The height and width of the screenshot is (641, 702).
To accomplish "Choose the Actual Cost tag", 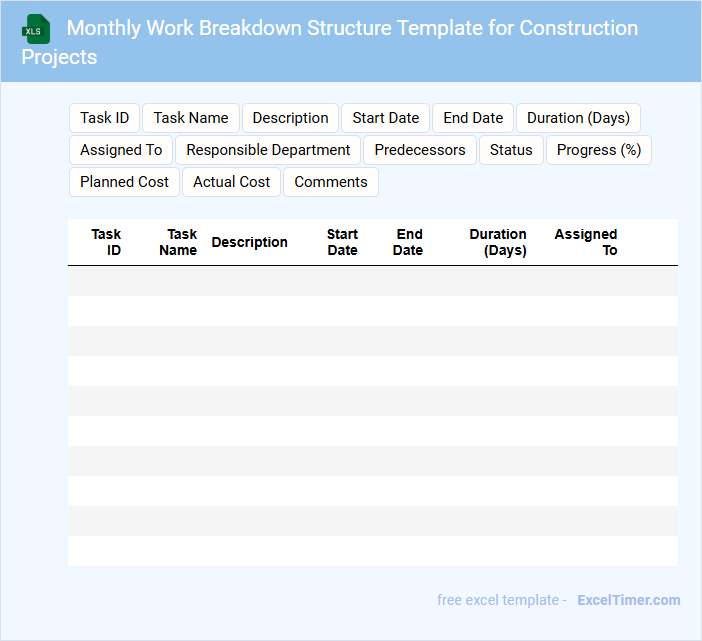I will (231, 182).
